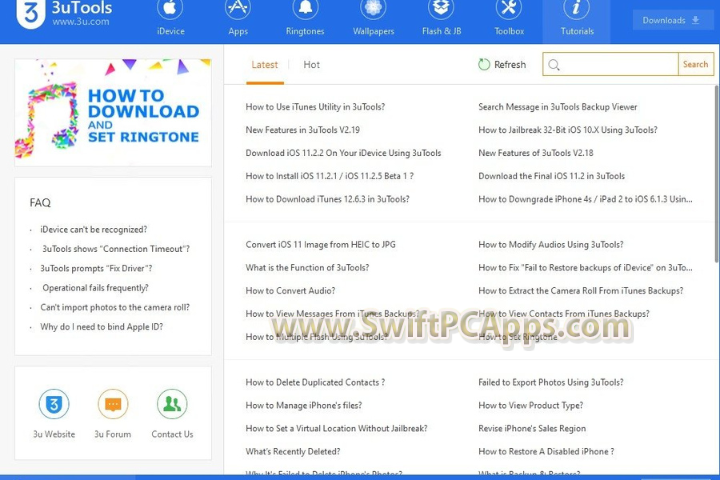The height and width of the screenshot is (480, 720).
Task: Open the iDevice section icon
Action: 170,8
